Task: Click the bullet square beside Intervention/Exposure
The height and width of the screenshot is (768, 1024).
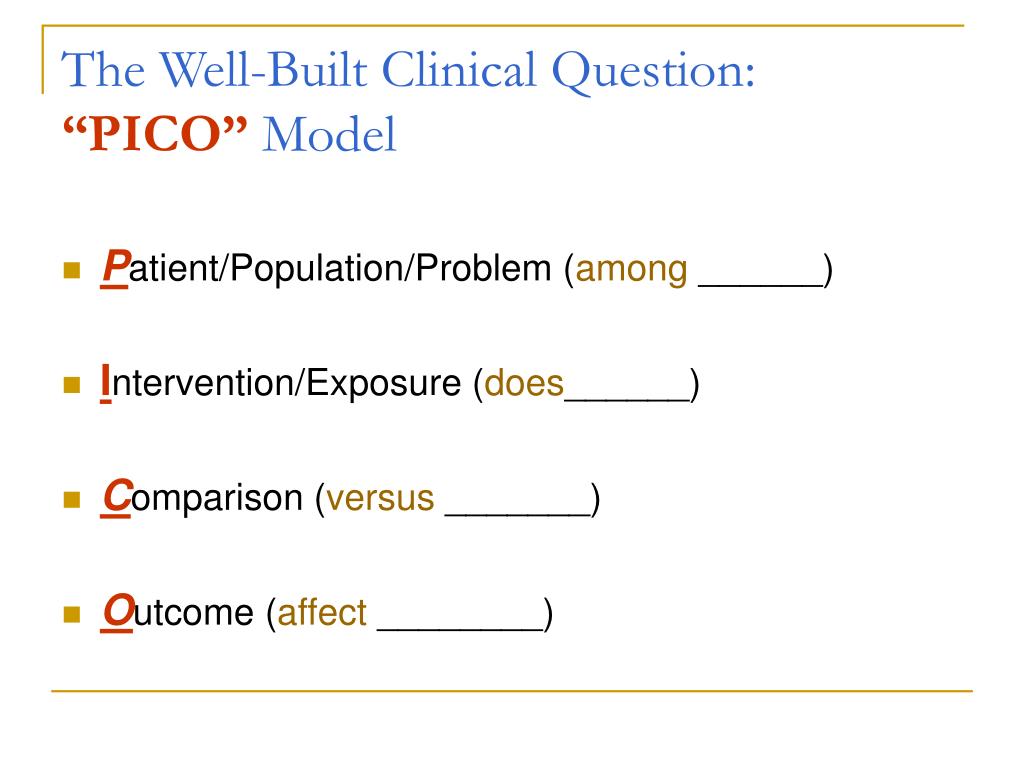Action: click(72, 385)
